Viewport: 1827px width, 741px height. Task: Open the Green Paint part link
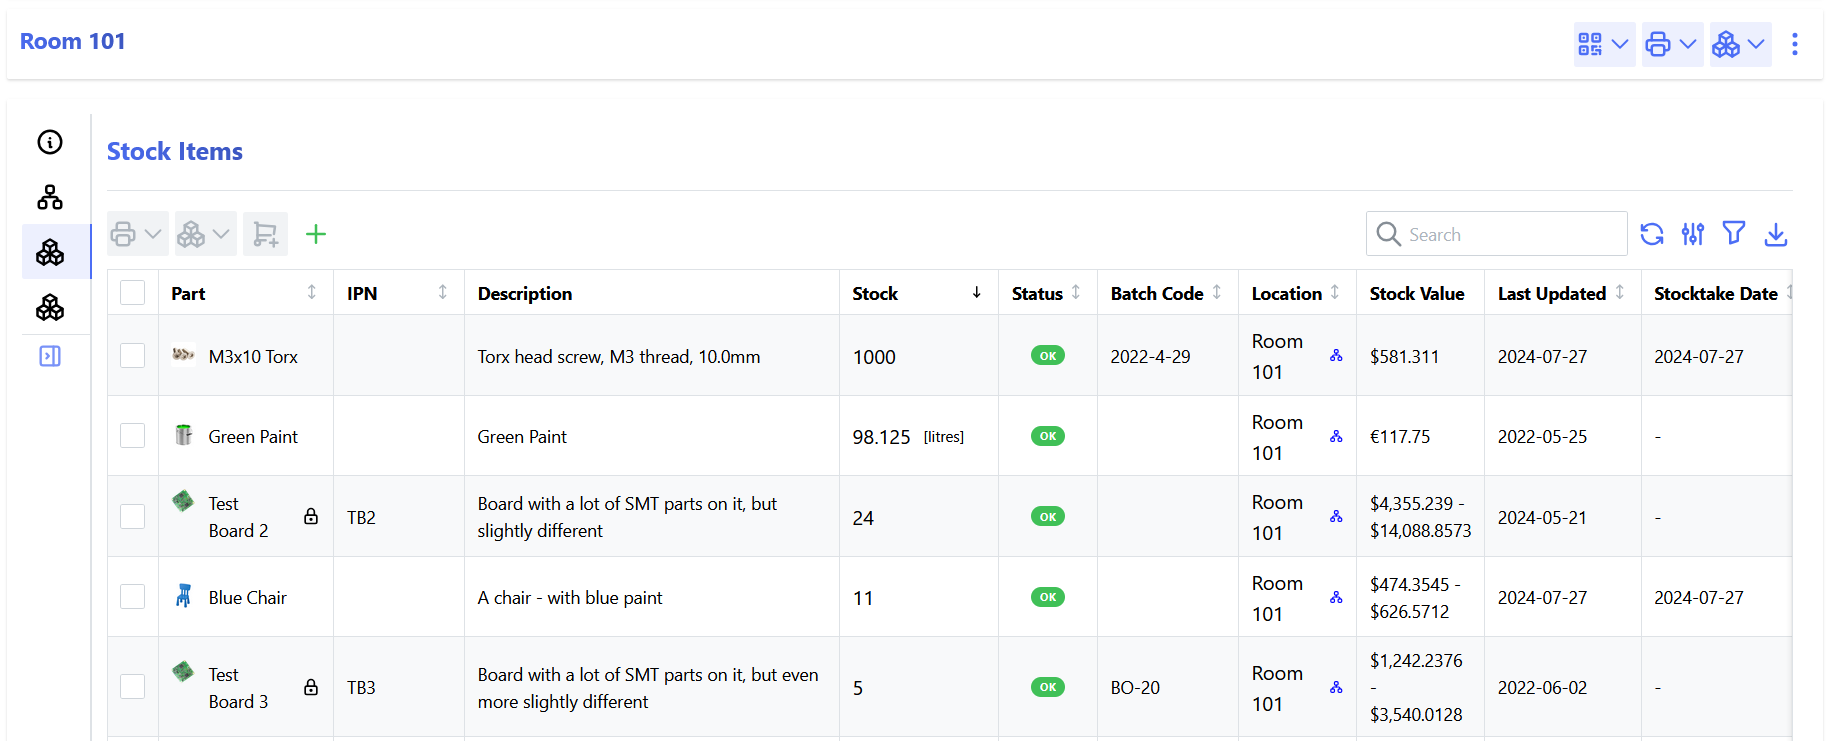coord(253,437)
